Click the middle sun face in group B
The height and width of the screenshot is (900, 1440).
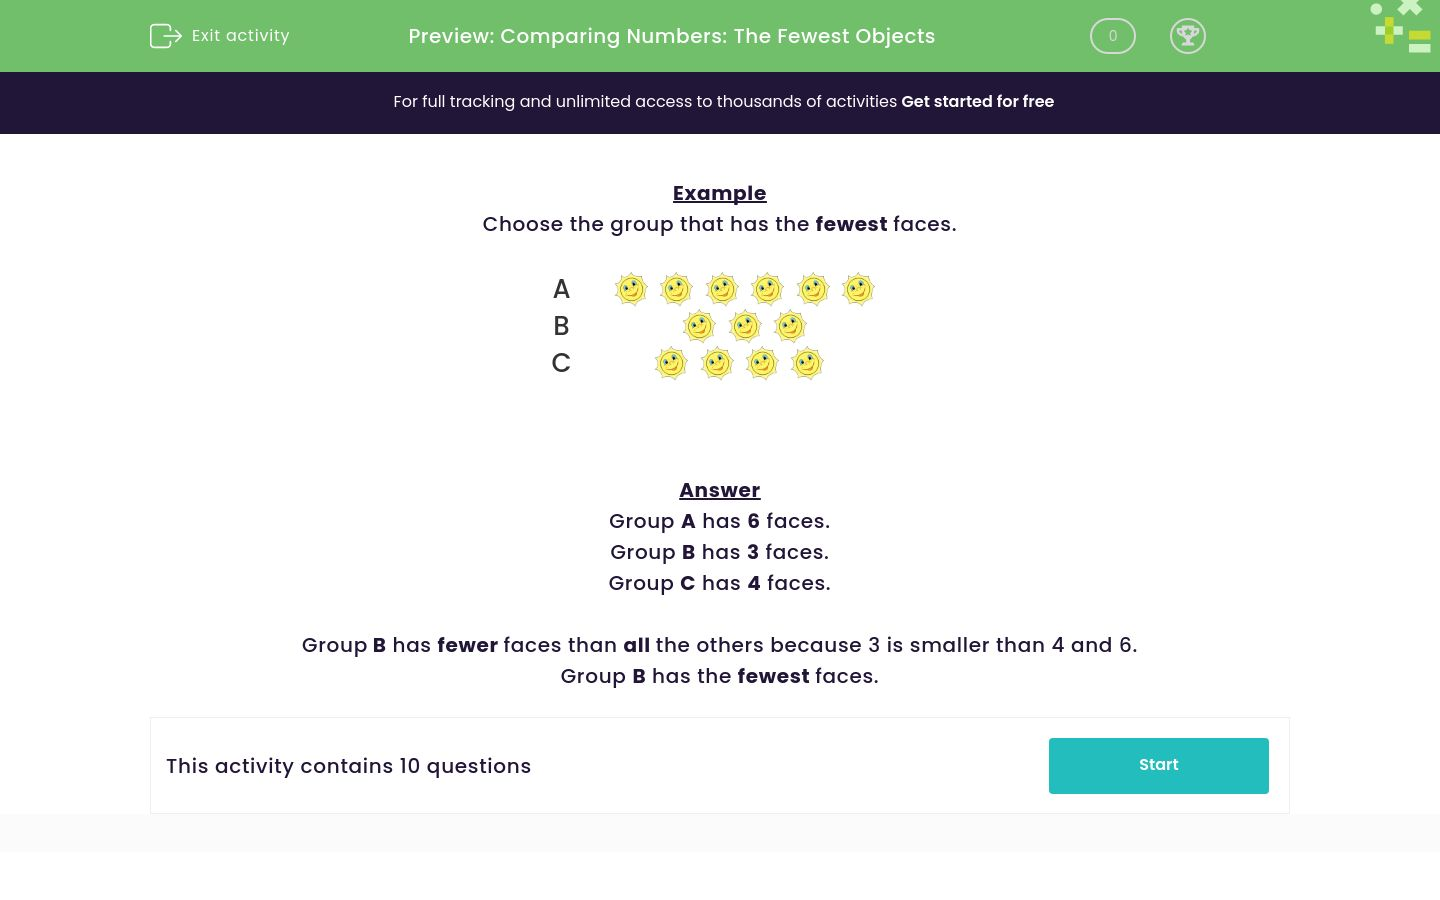[x=744, y=326]
